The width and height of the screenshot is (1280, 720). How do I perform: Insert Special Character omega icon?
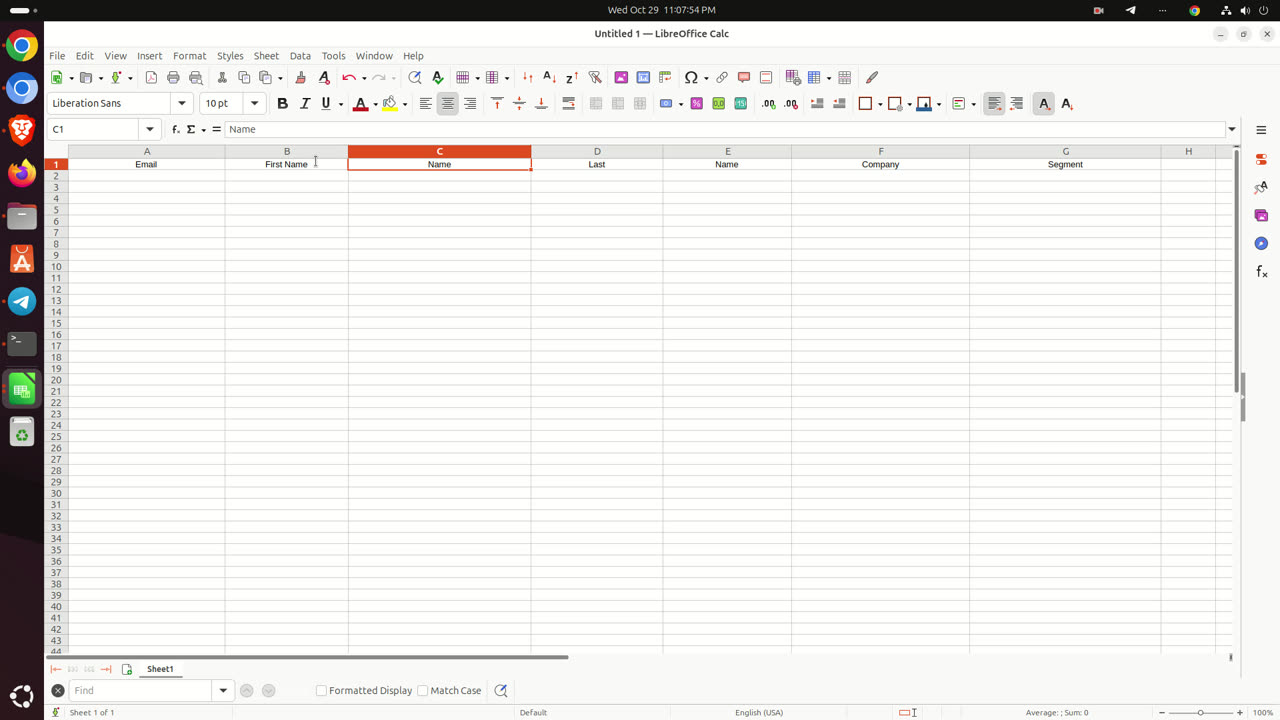click(x=691, y=77)
